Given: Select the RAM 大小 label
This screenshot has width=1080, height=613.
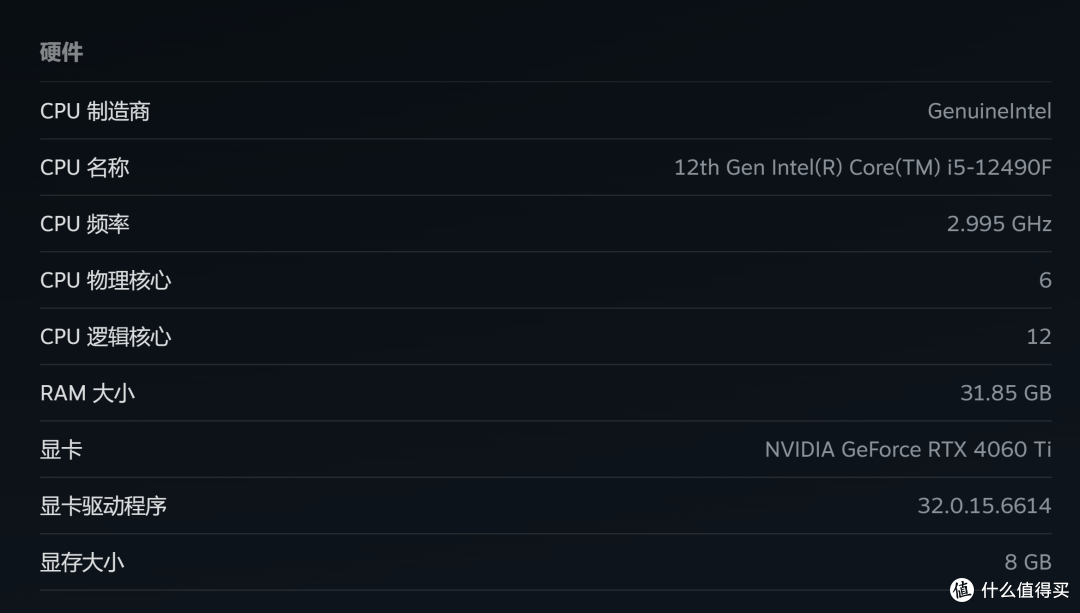Looking at the screenshot, I should (x=87, y=393).
